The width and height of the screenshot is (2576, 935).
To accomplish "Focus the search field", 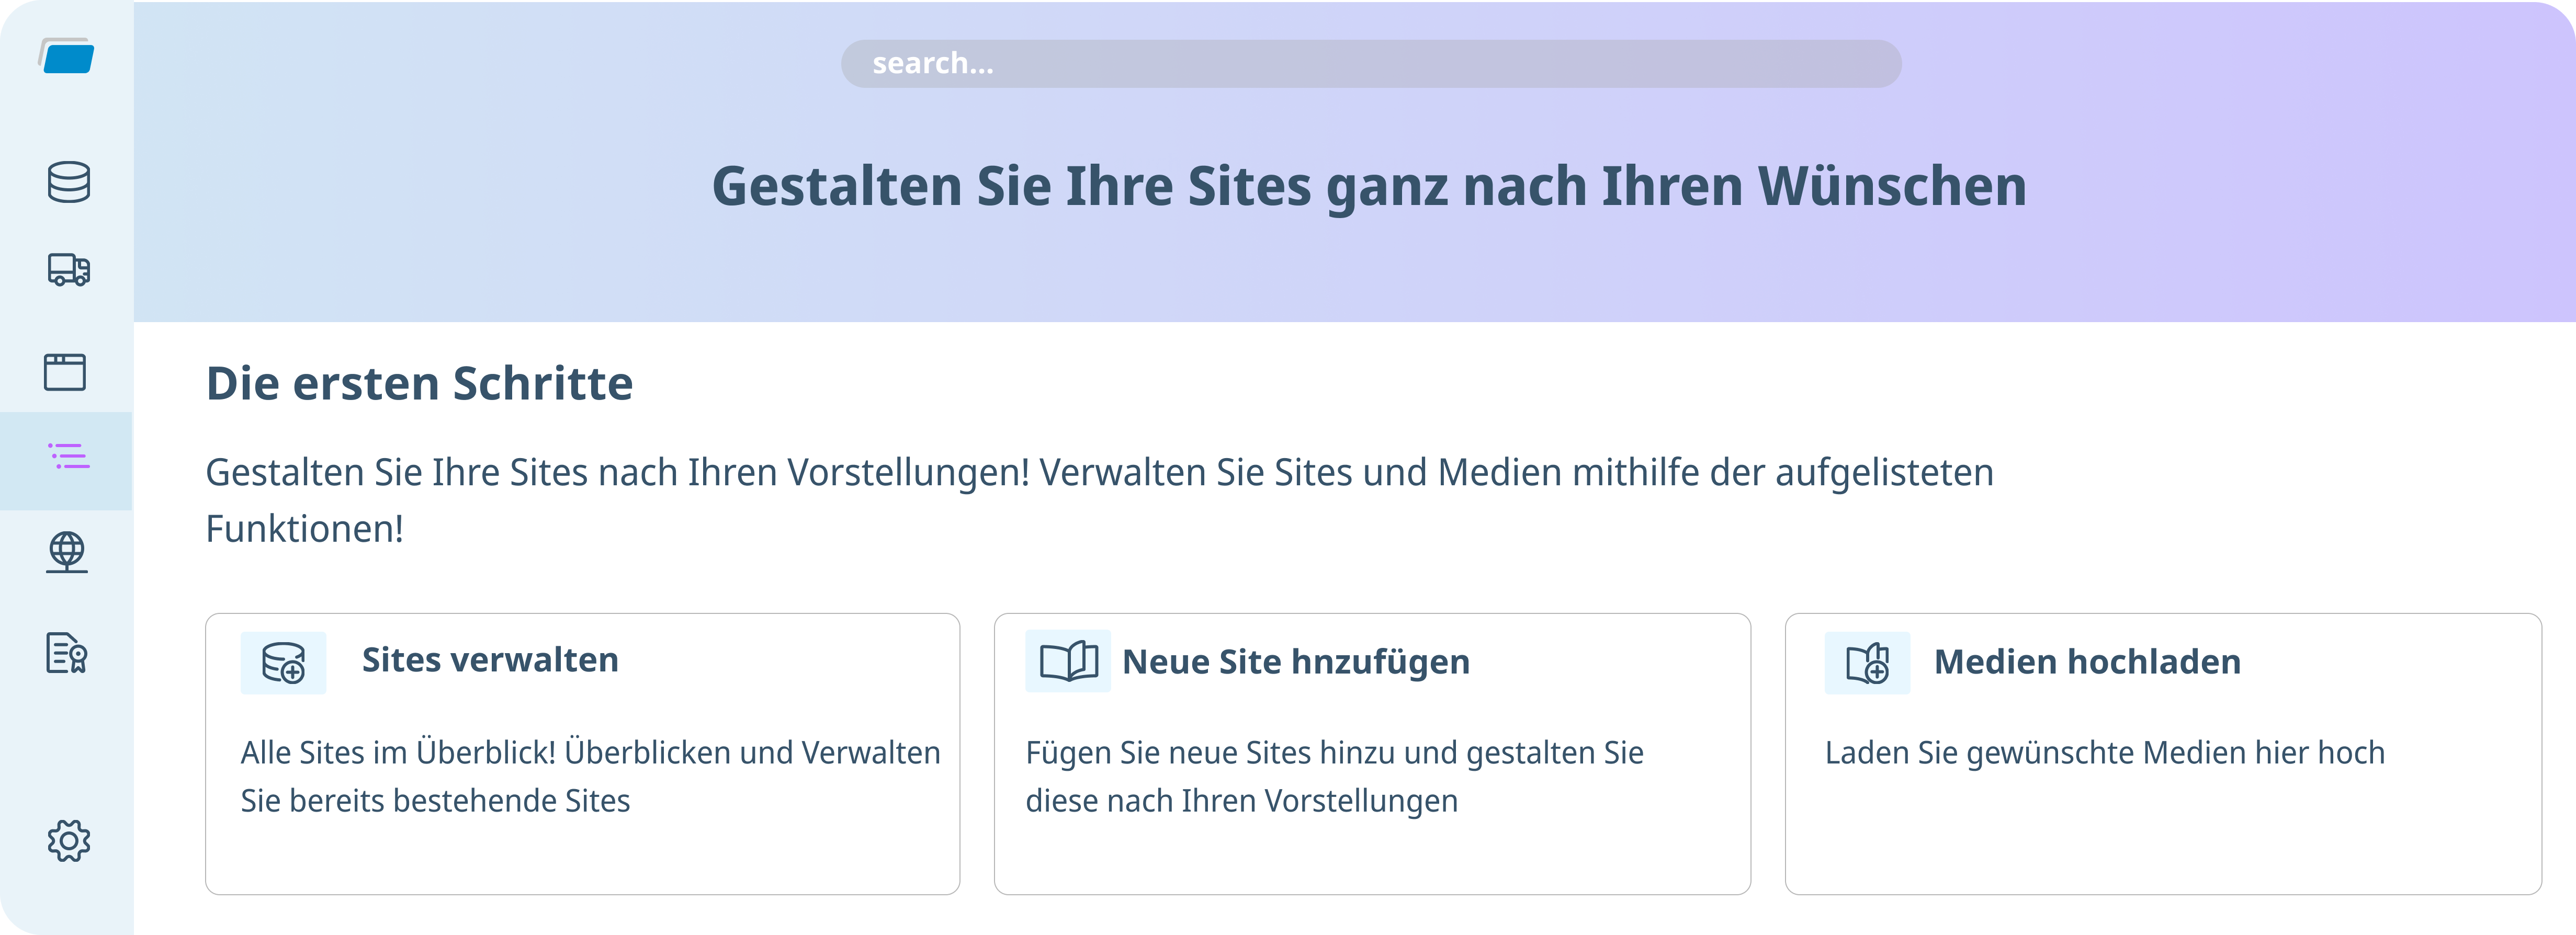I will 1371,64.
